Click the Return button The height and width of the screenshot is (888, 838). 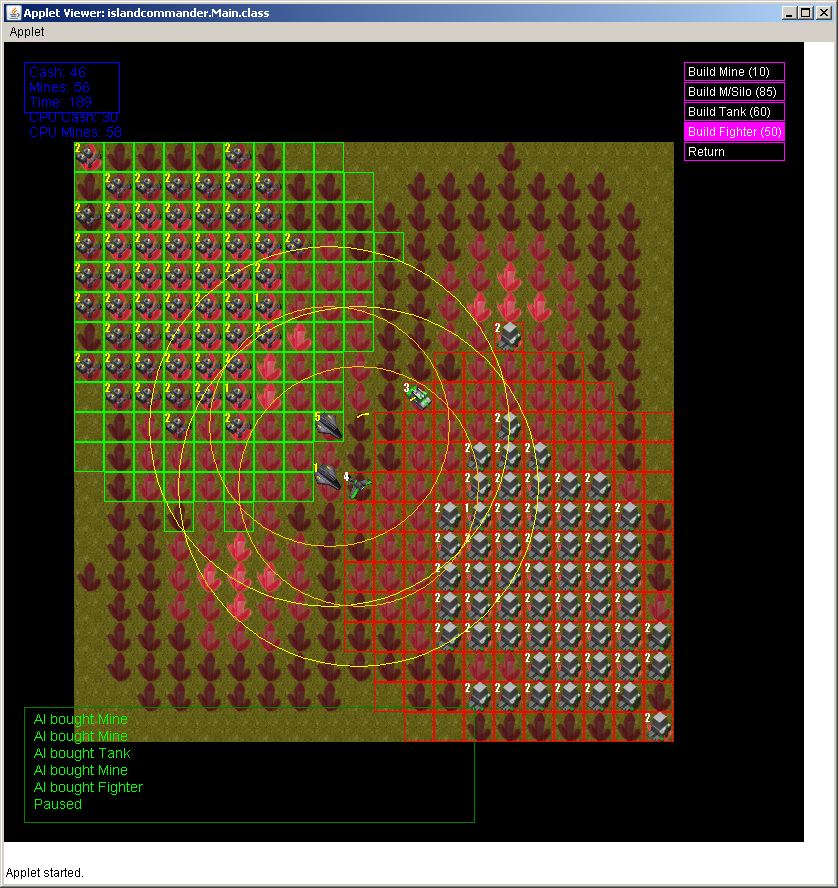point(734,152)
